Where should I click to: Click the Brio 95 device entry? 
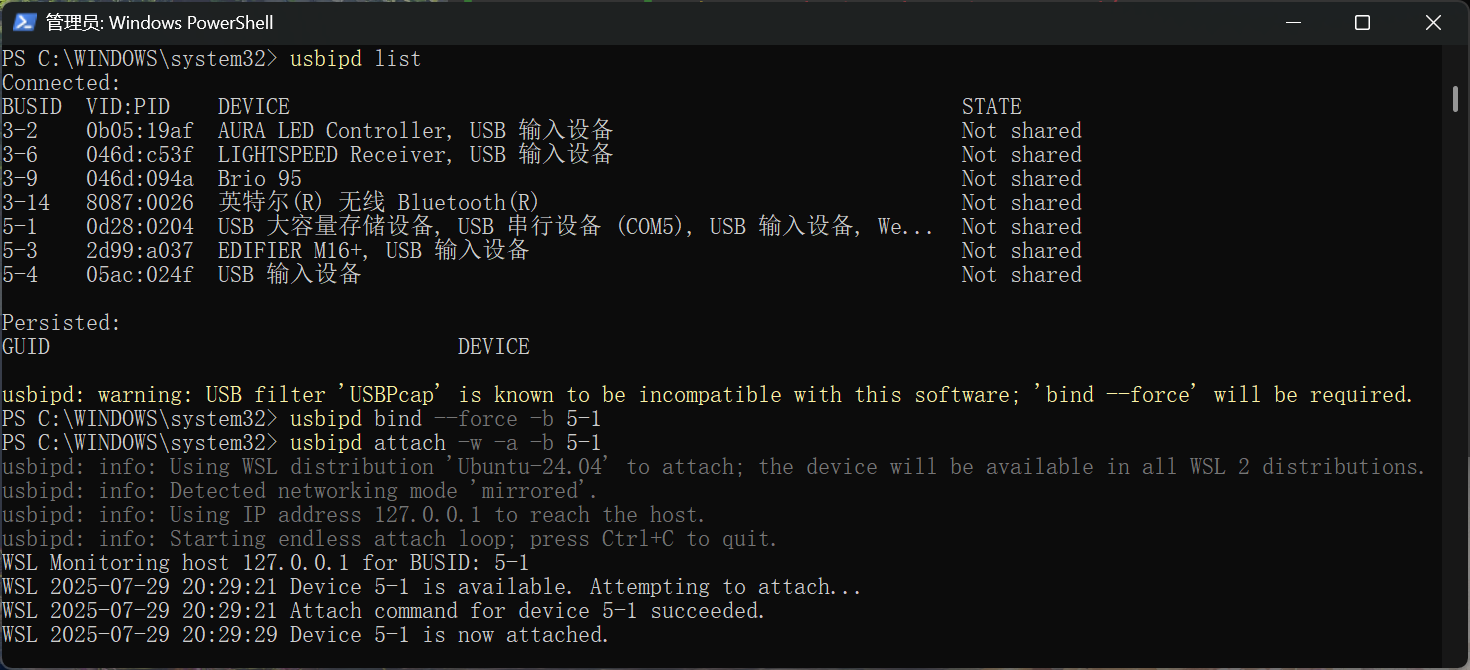260,179
